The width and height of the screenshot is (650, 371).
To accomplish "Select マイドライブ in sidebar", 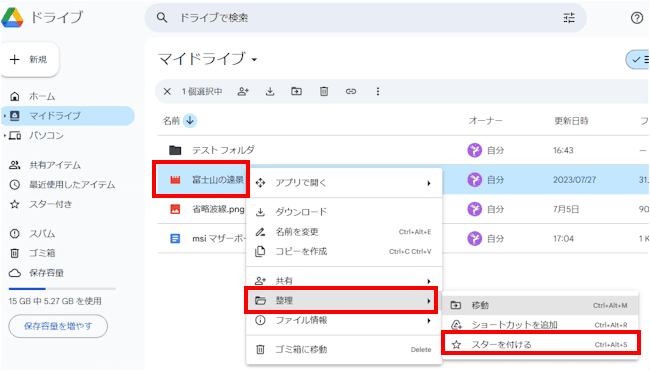I will click(x=68, y=116).
